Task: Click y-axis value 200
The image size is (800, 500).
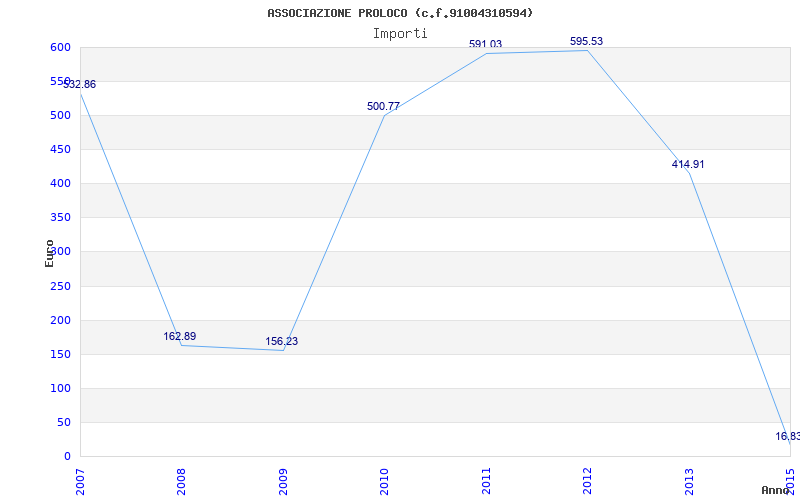Action: [x=60, y=320]
